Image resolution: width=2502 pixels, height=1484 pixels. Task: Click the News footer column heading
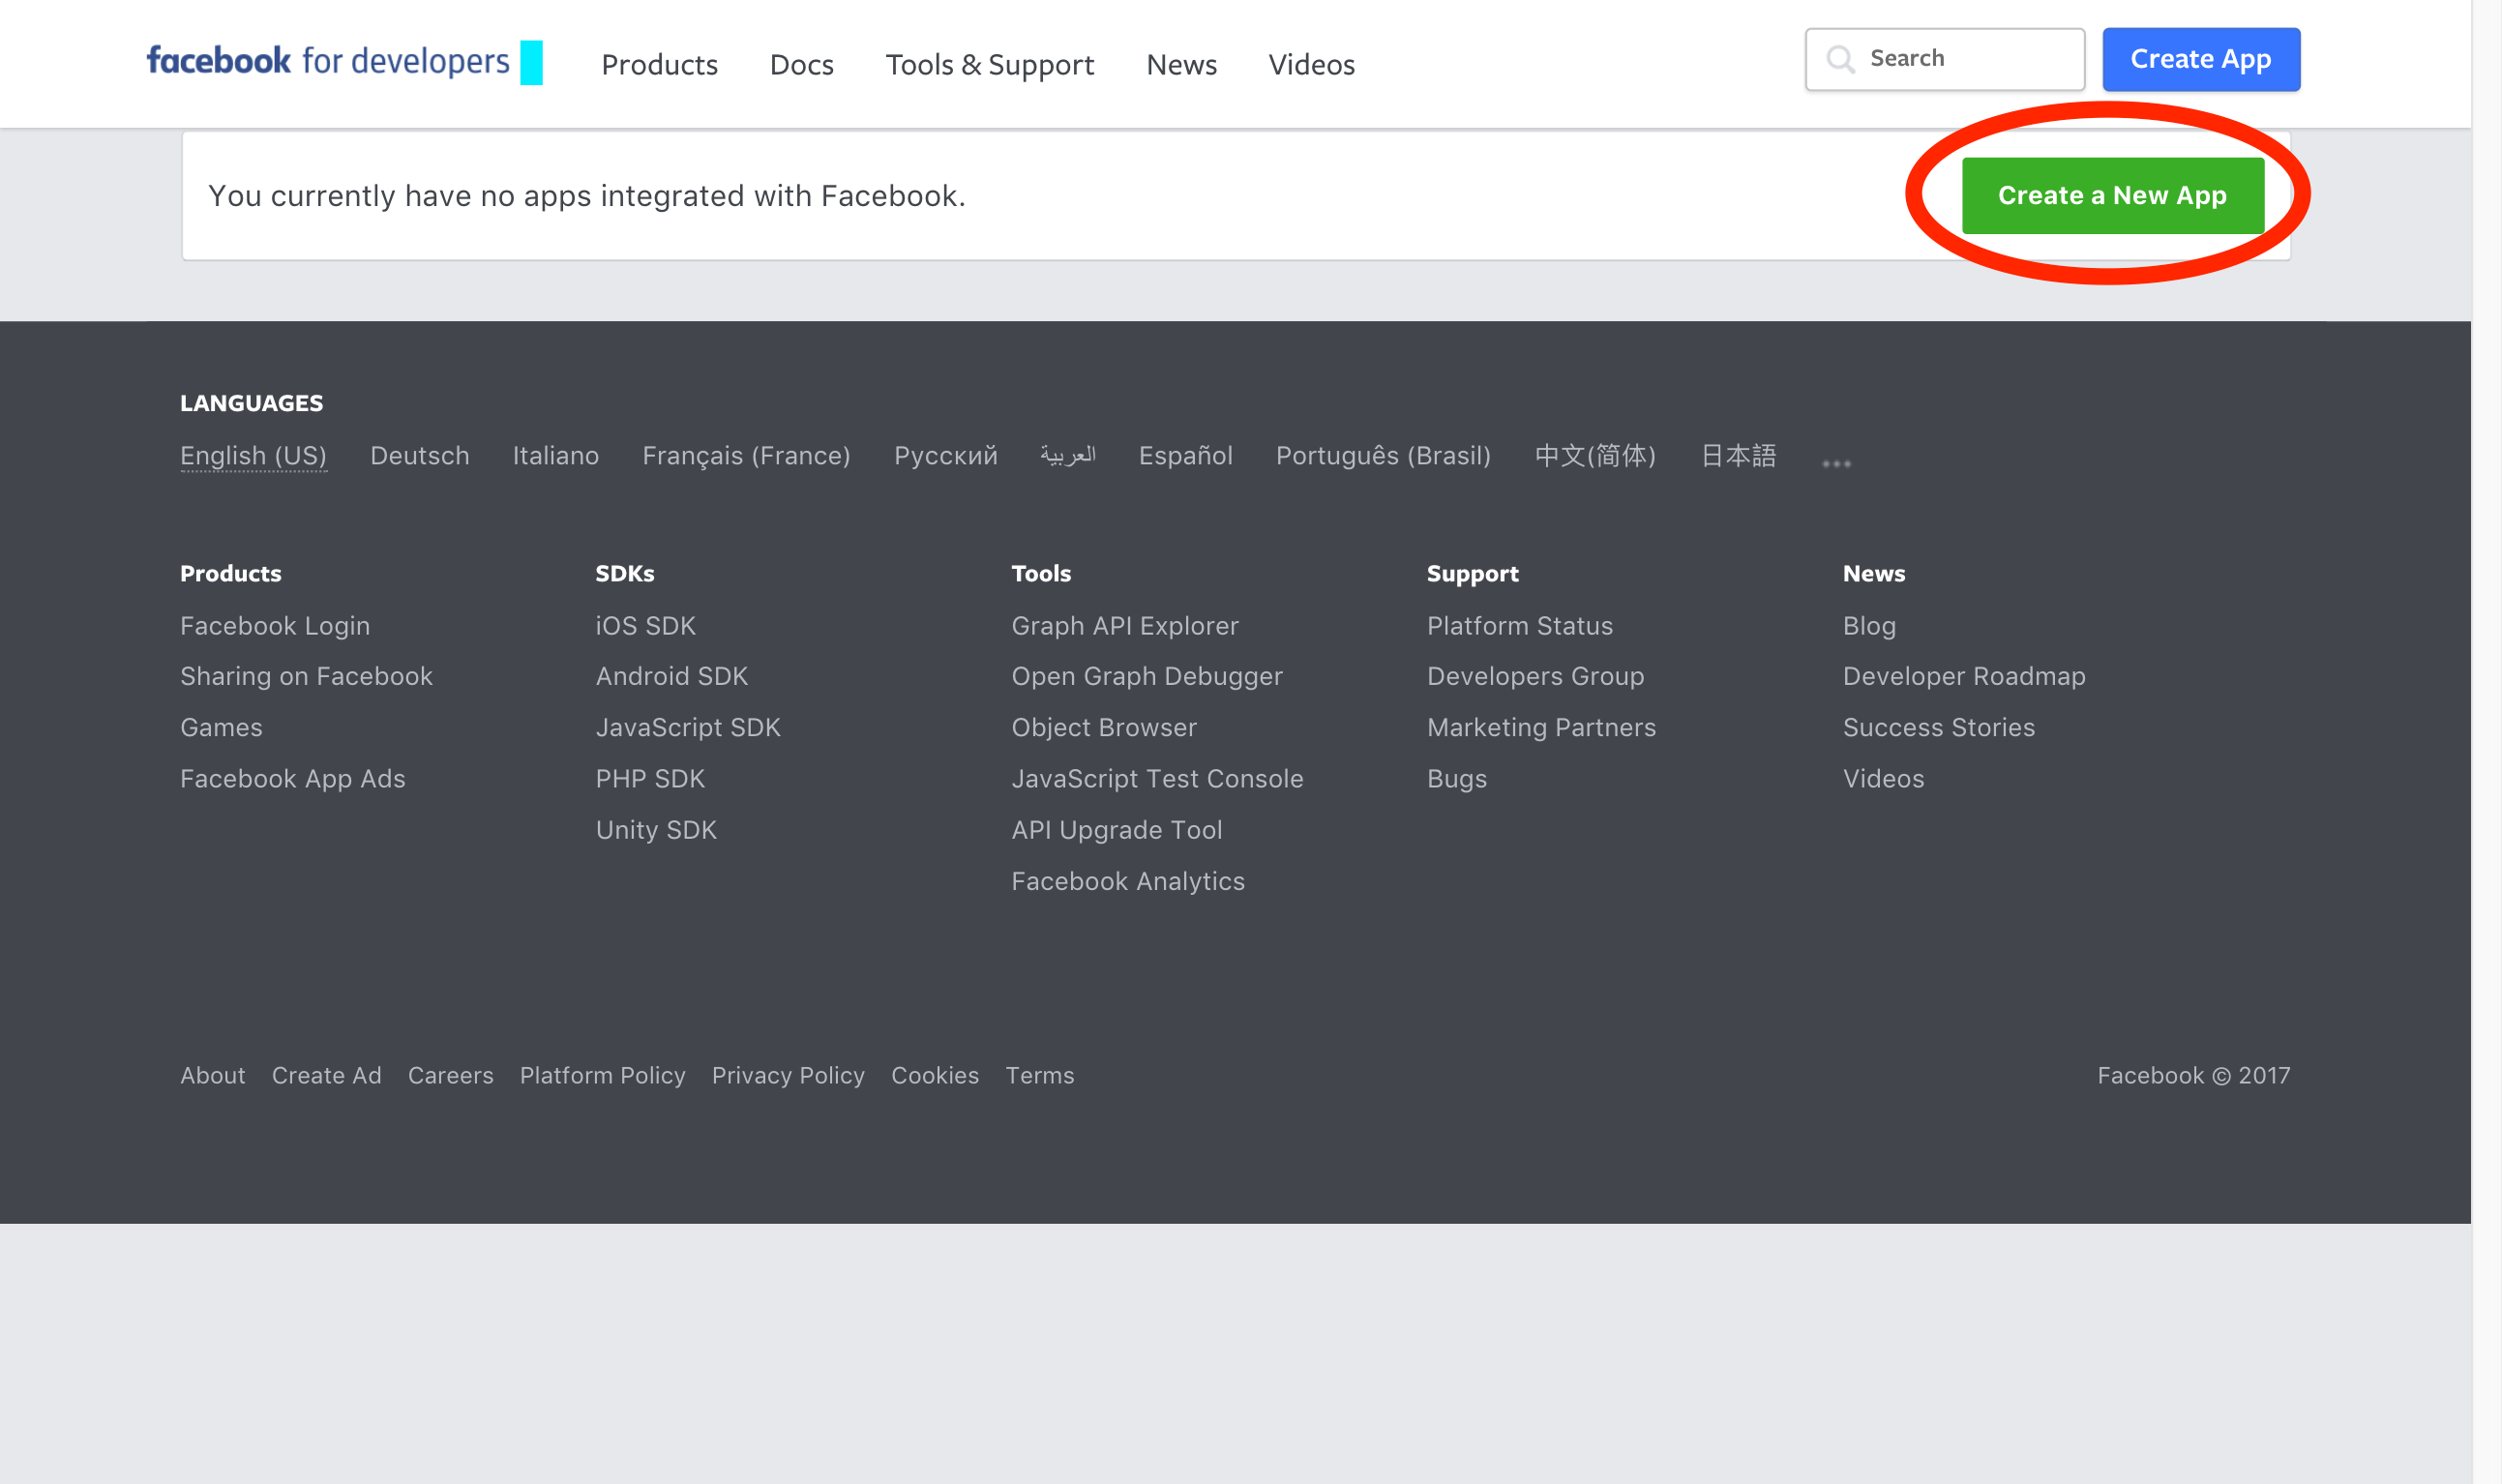click(x=1873, y=574)
